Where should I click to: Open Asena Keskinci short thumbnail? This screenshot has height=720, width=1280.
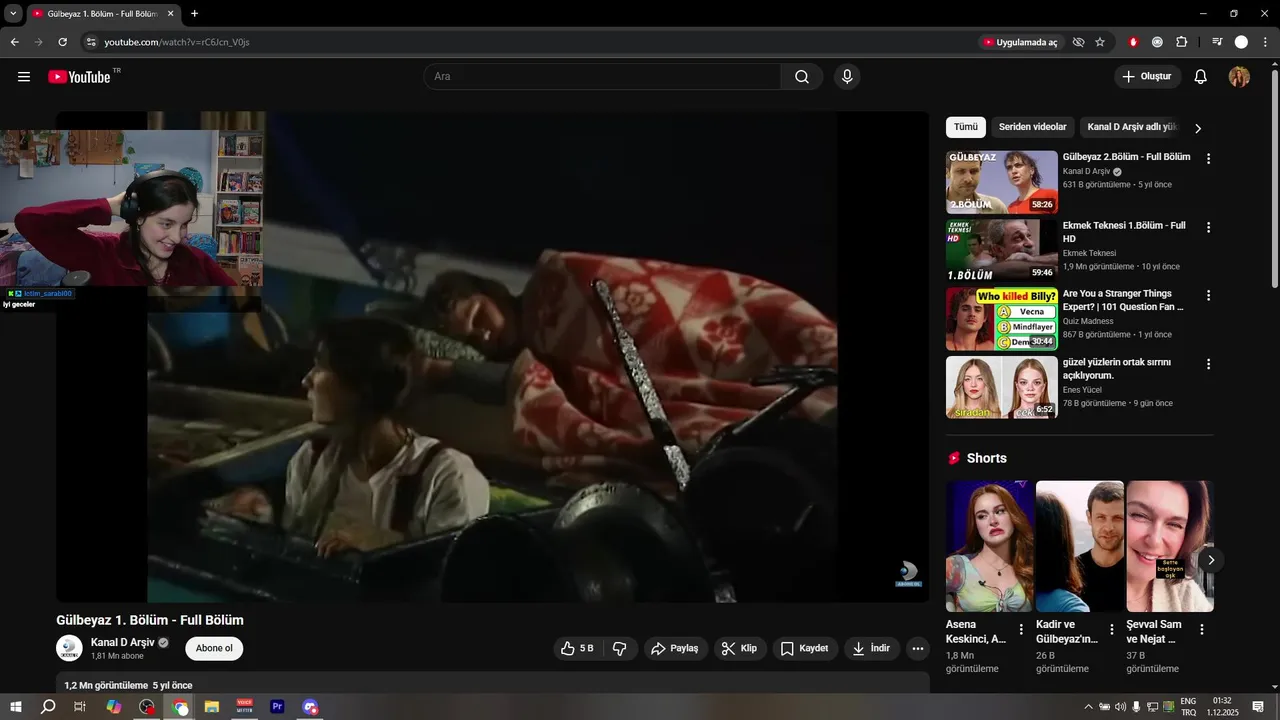990,546
